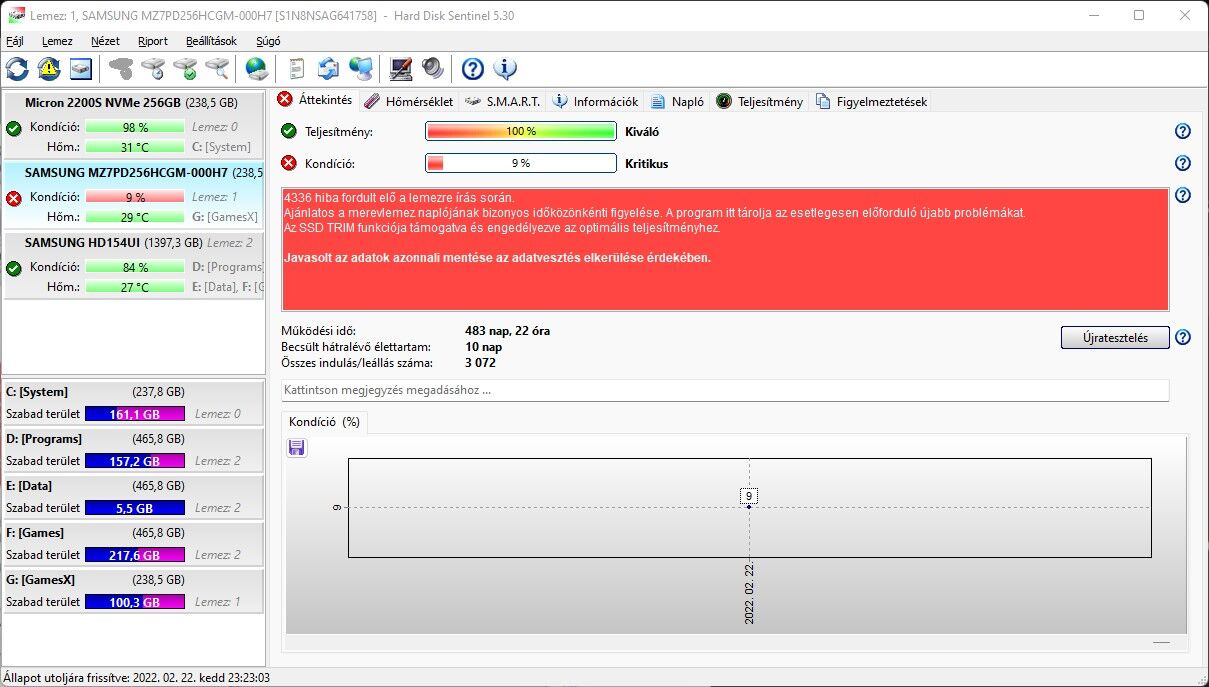Screen dimensions: 1209x687
Task: Click the disk with magnifier icon
Action: point(217,69)
